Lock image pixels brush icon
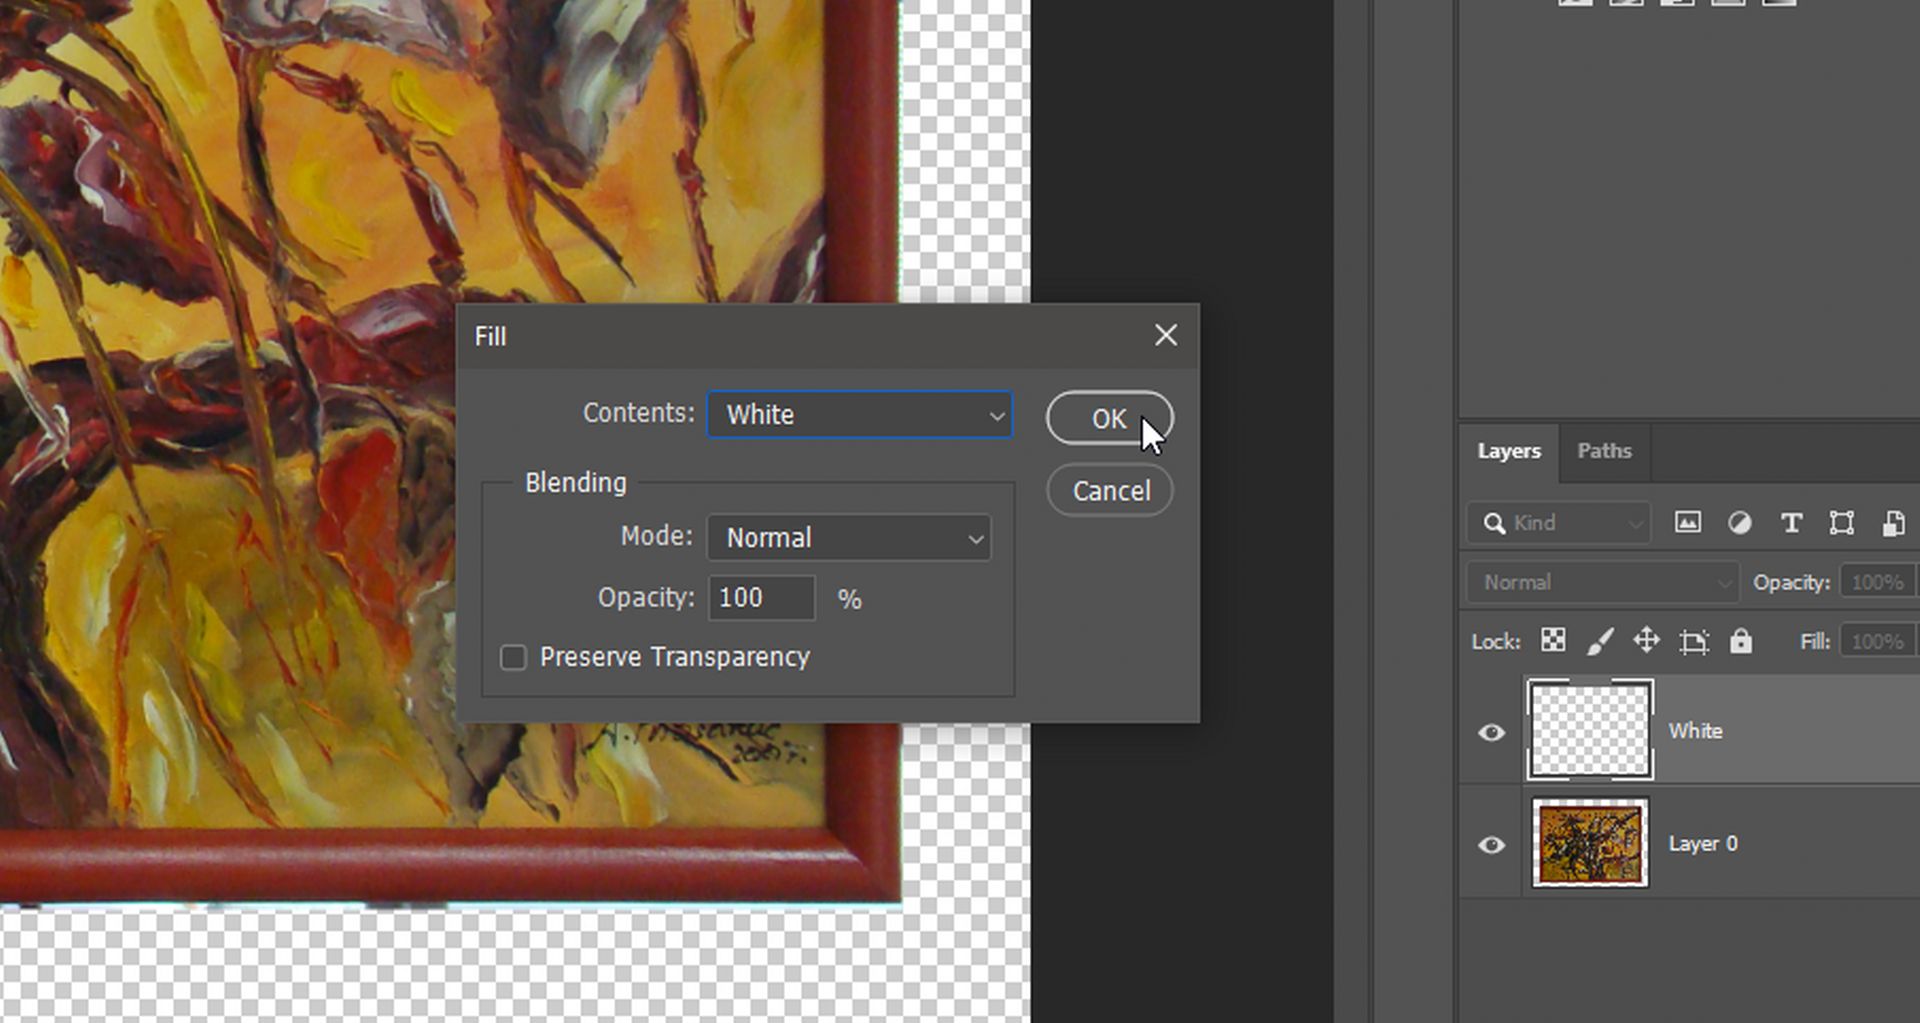 point(1600,641)
